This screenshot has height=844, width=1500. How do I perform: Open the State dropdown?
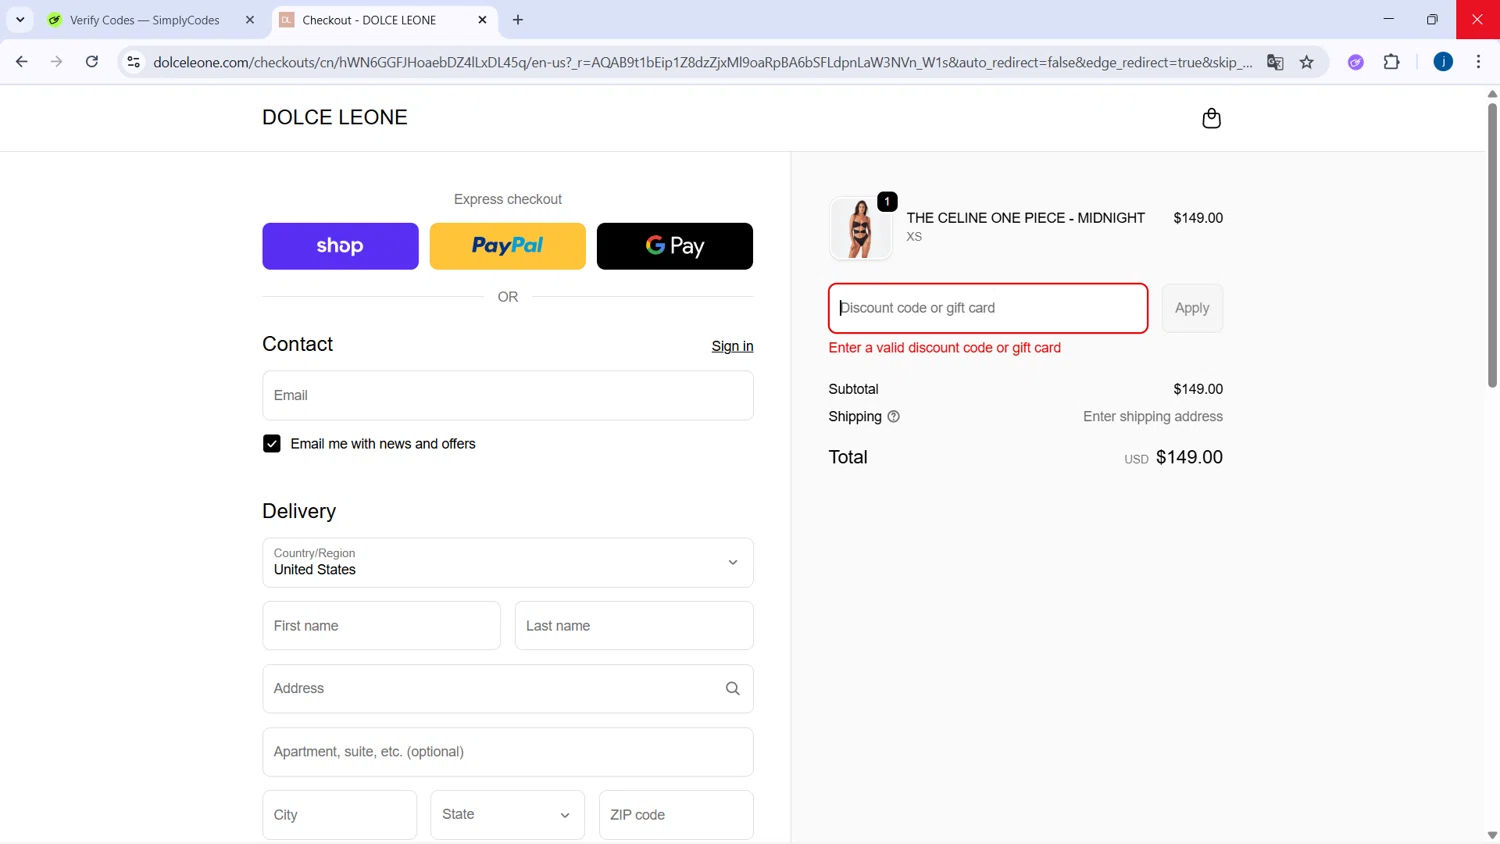click(508, 815)
